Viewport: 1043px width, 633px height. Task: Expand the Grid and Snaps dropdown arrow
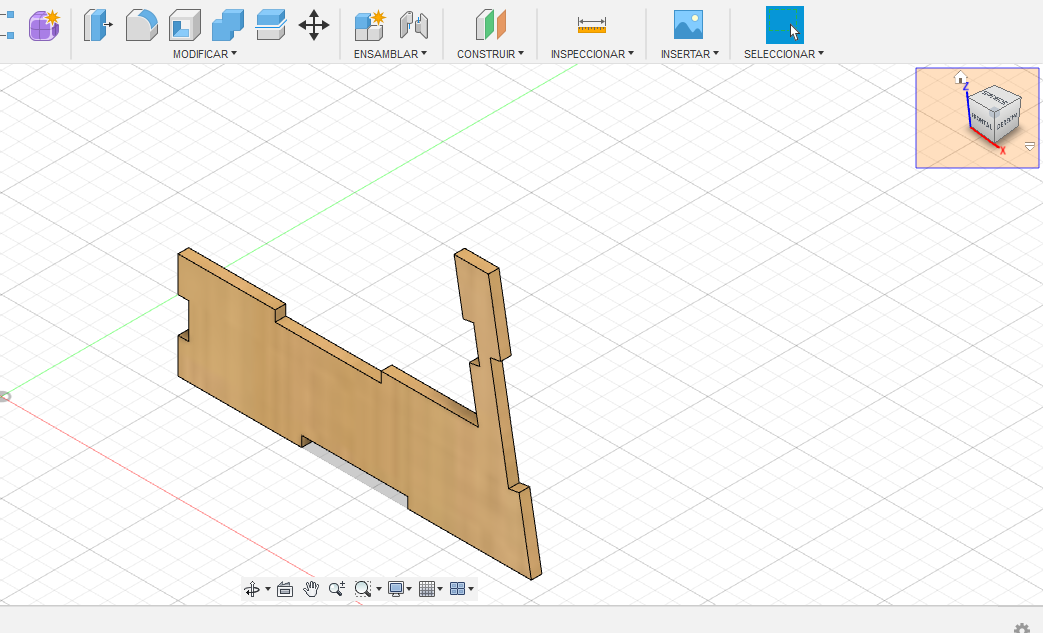coord(440,589)
